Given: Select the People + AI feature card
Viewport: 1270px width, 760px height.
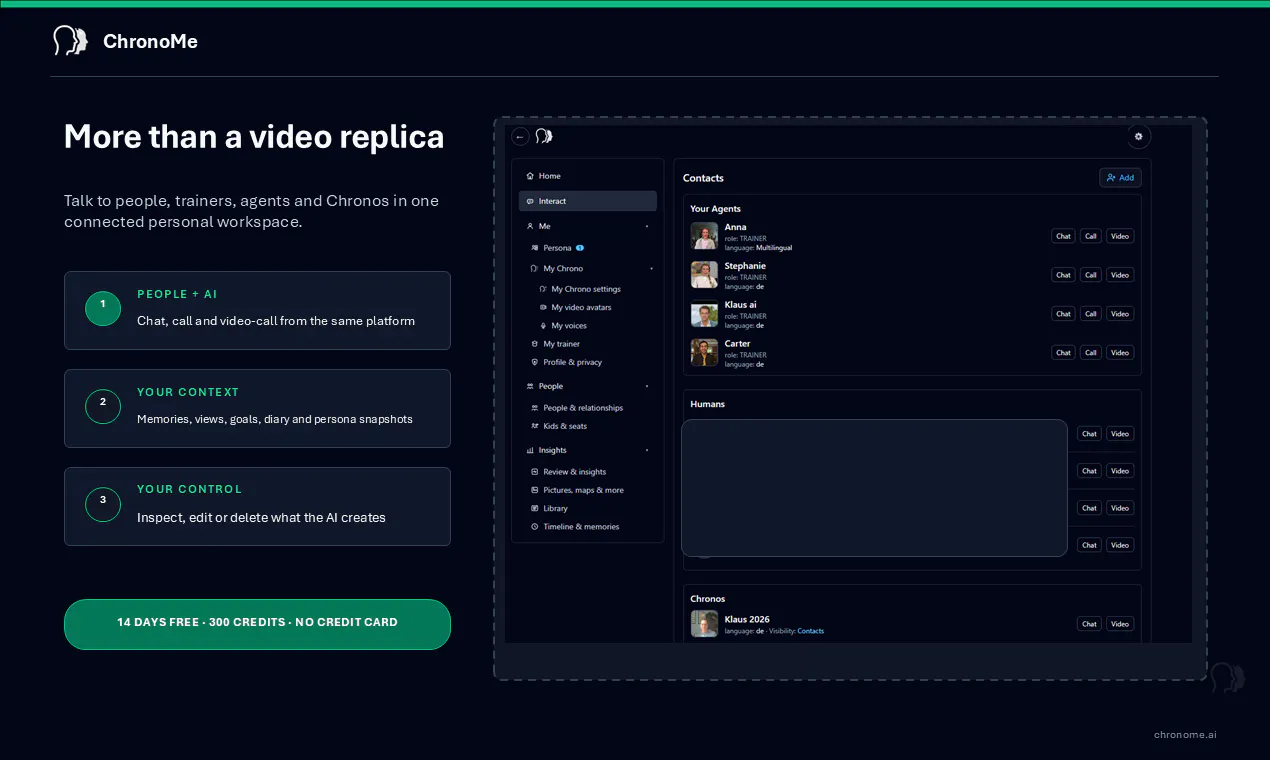Looking at the screenshot, I should tap(257, 311).
